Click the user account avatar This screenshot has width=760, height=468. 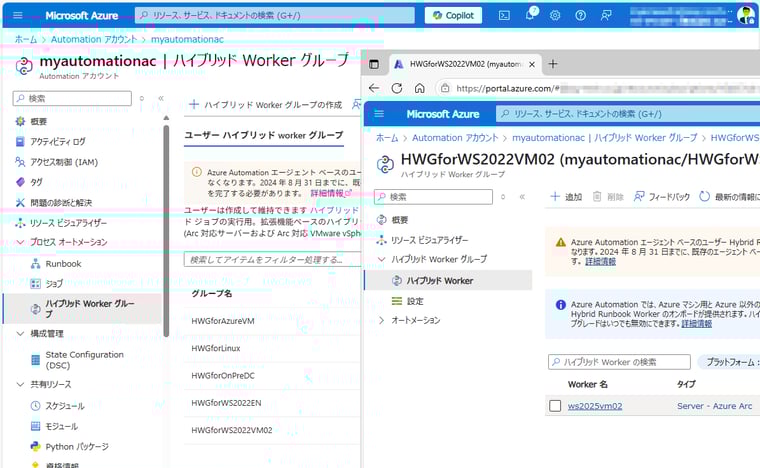(745, 15)
